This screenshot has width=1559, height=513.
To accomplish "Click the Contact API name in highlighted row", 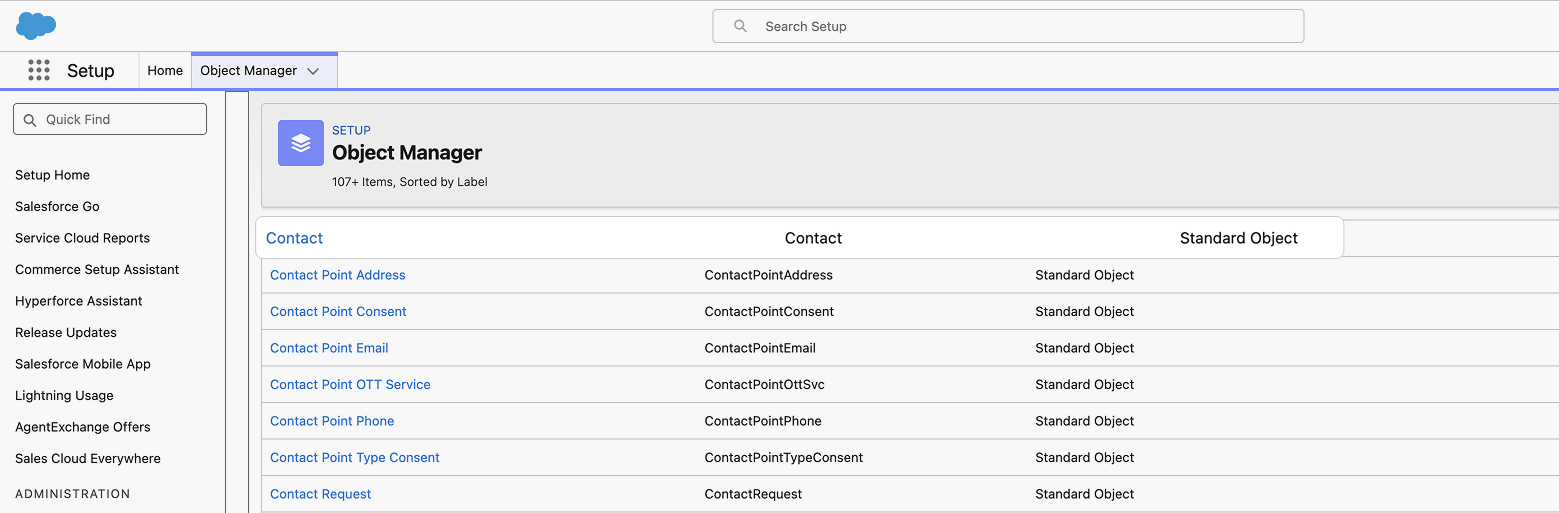I will (814, 238).
